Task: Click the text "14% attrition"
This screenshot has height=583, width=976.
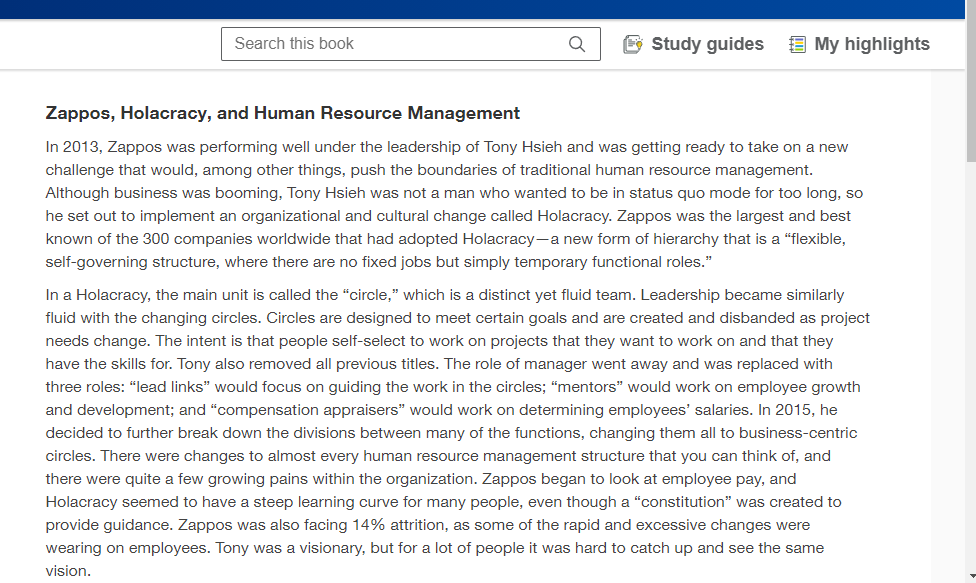Action: (400, 525)
